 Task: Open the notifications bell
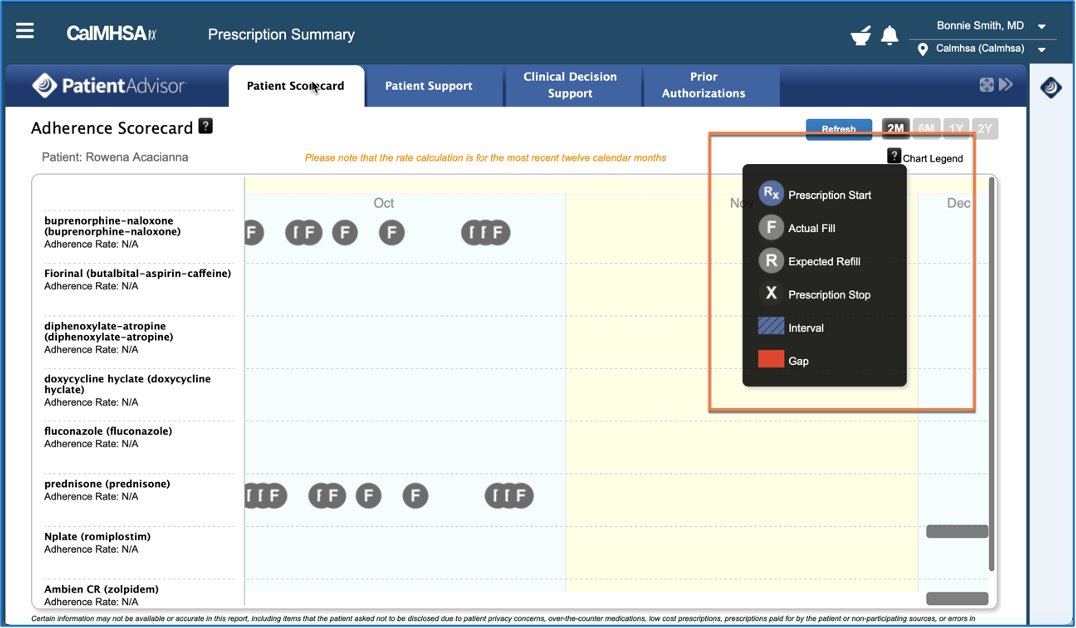(889, 36)
